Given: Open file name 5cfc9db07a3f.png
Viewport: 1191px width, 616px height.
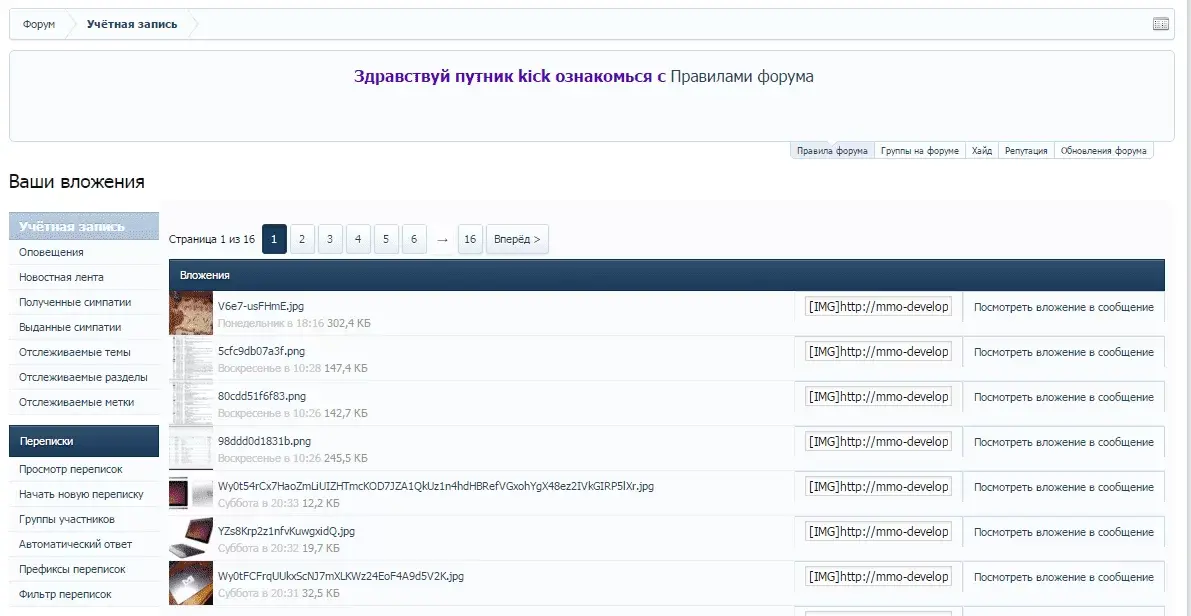Looking at the screenshot, I should (262, 351).
